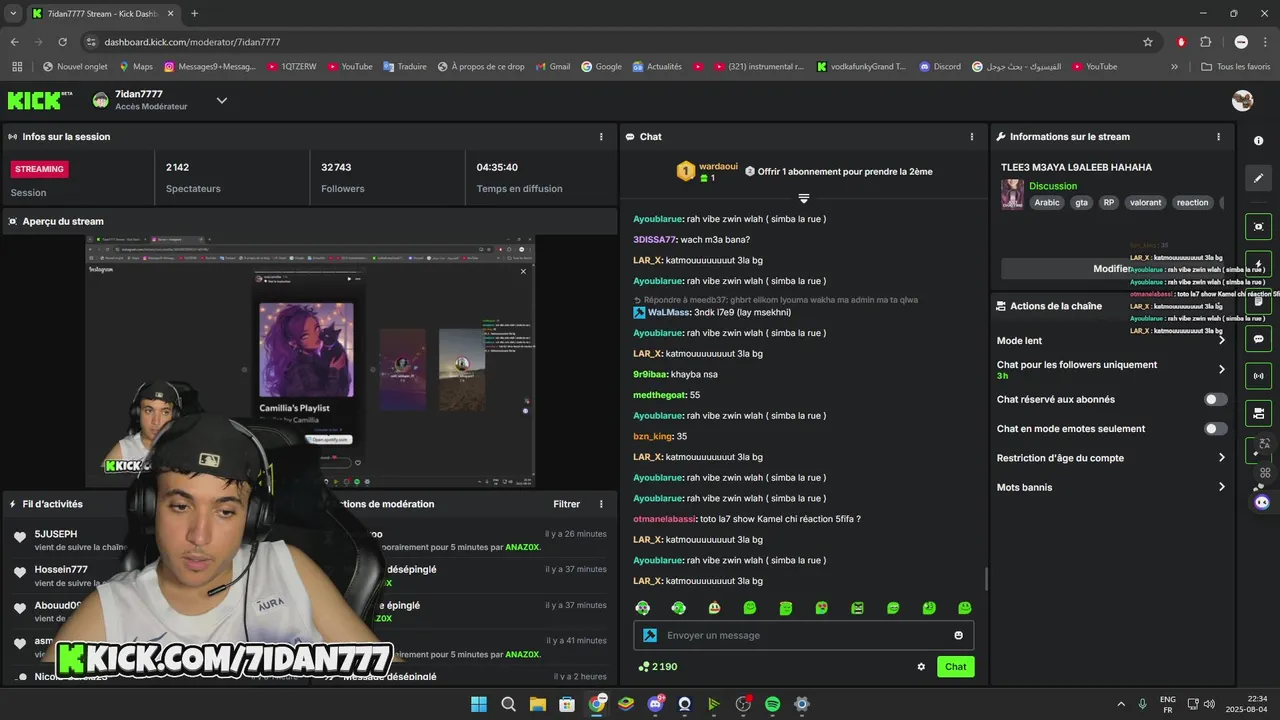Image resolution: width=1280 pixels, height=720 pixels.
Task: Send message with the green Chat button
Action: [x=955, y=667]
